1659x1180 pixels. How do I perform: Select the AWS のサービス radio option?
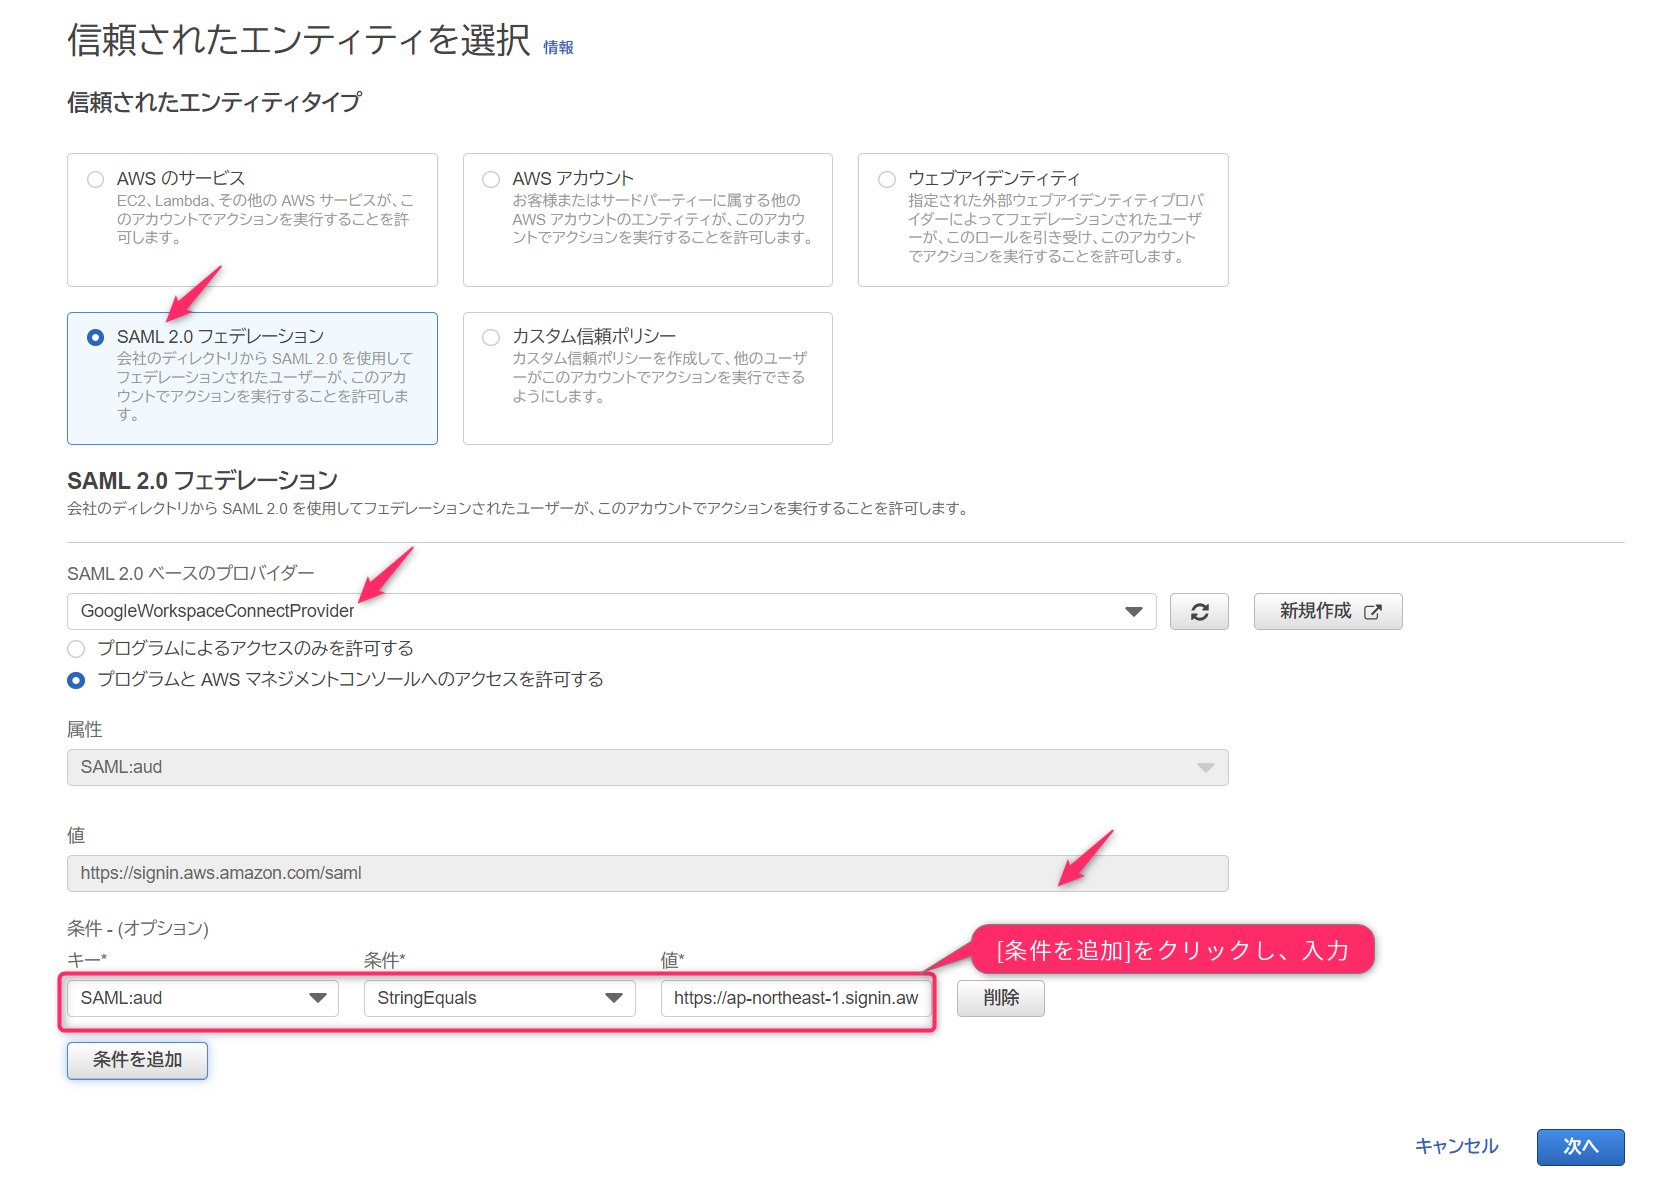[x=96, y=179]
